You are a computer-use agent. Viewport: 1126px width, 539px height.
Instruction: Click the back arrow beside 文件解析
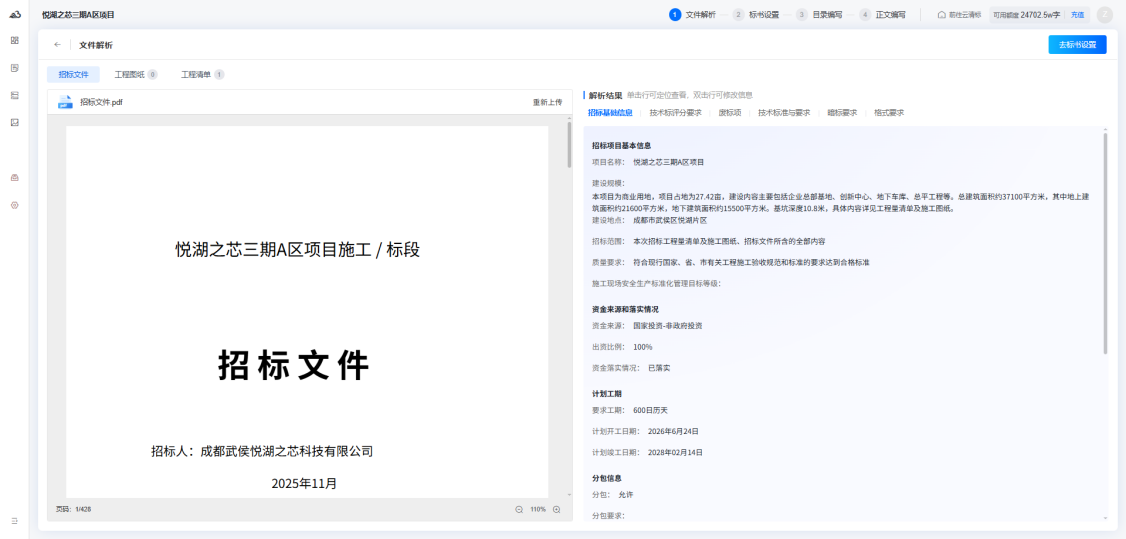57,44
